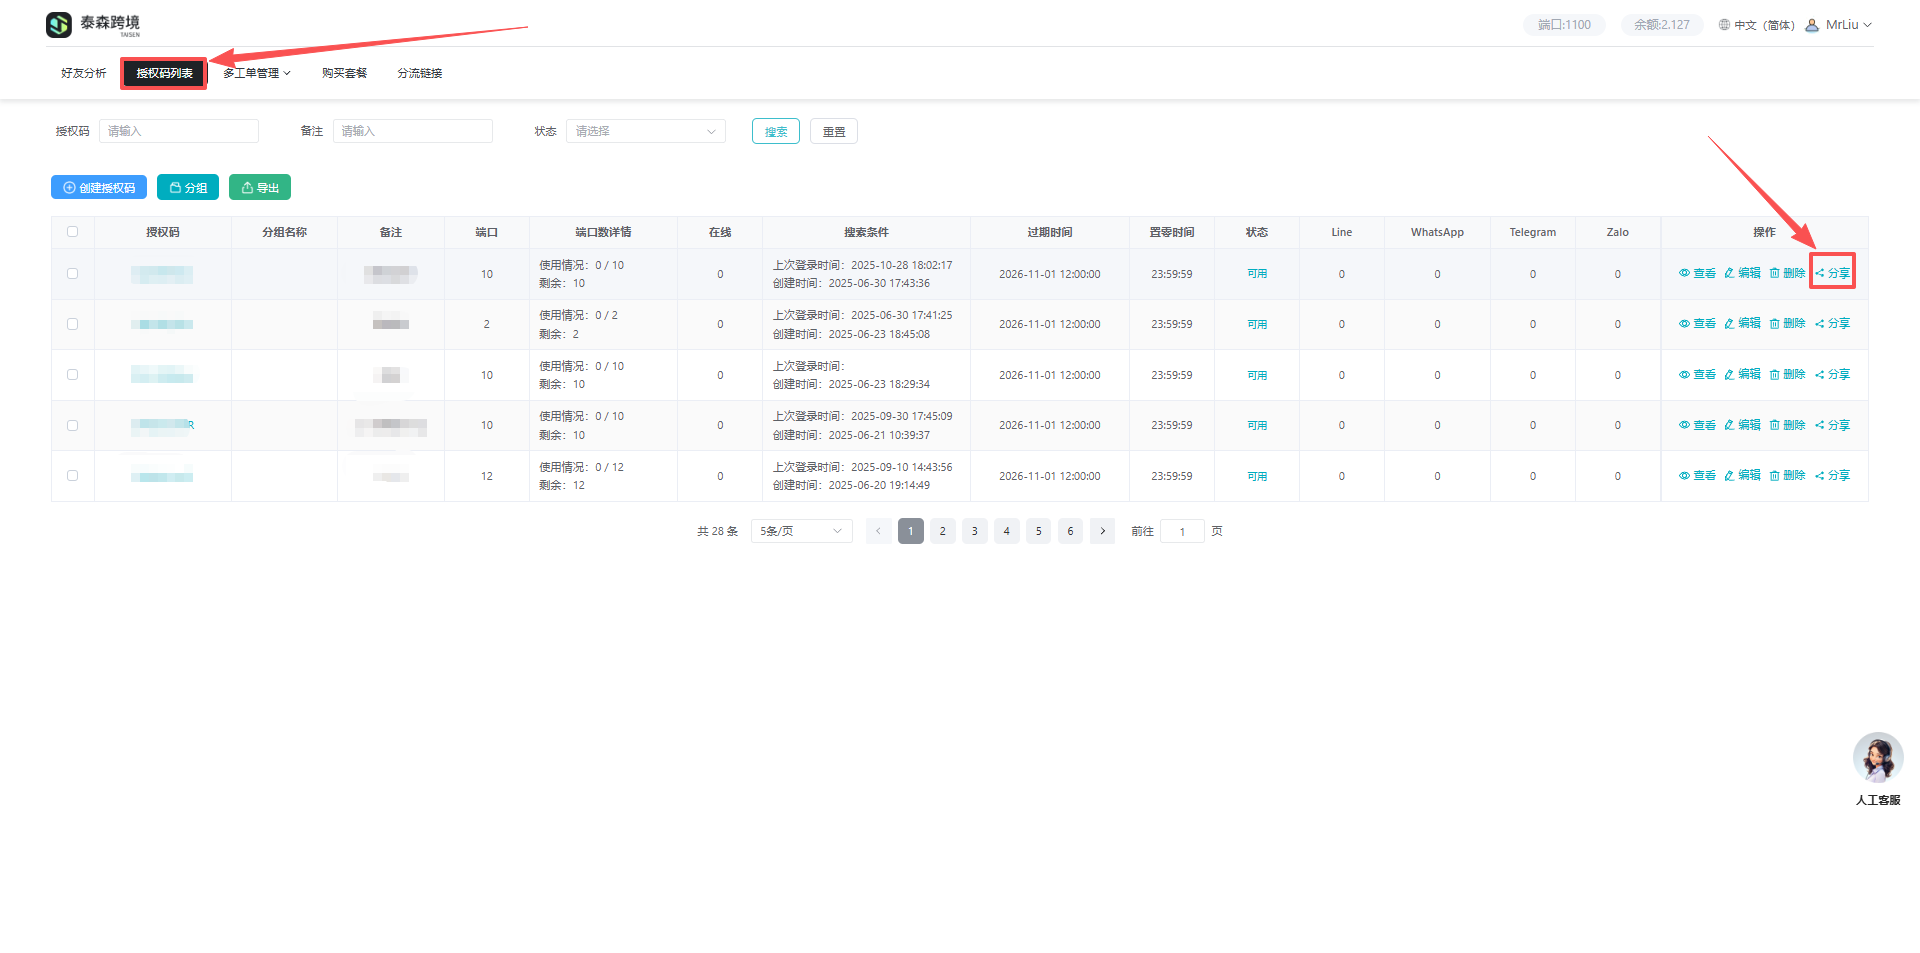Image resolution: width=1920 pixels, height=953 pixels.
Task: Open the 状态 select dropdown
Action: (x=645, y=131)
